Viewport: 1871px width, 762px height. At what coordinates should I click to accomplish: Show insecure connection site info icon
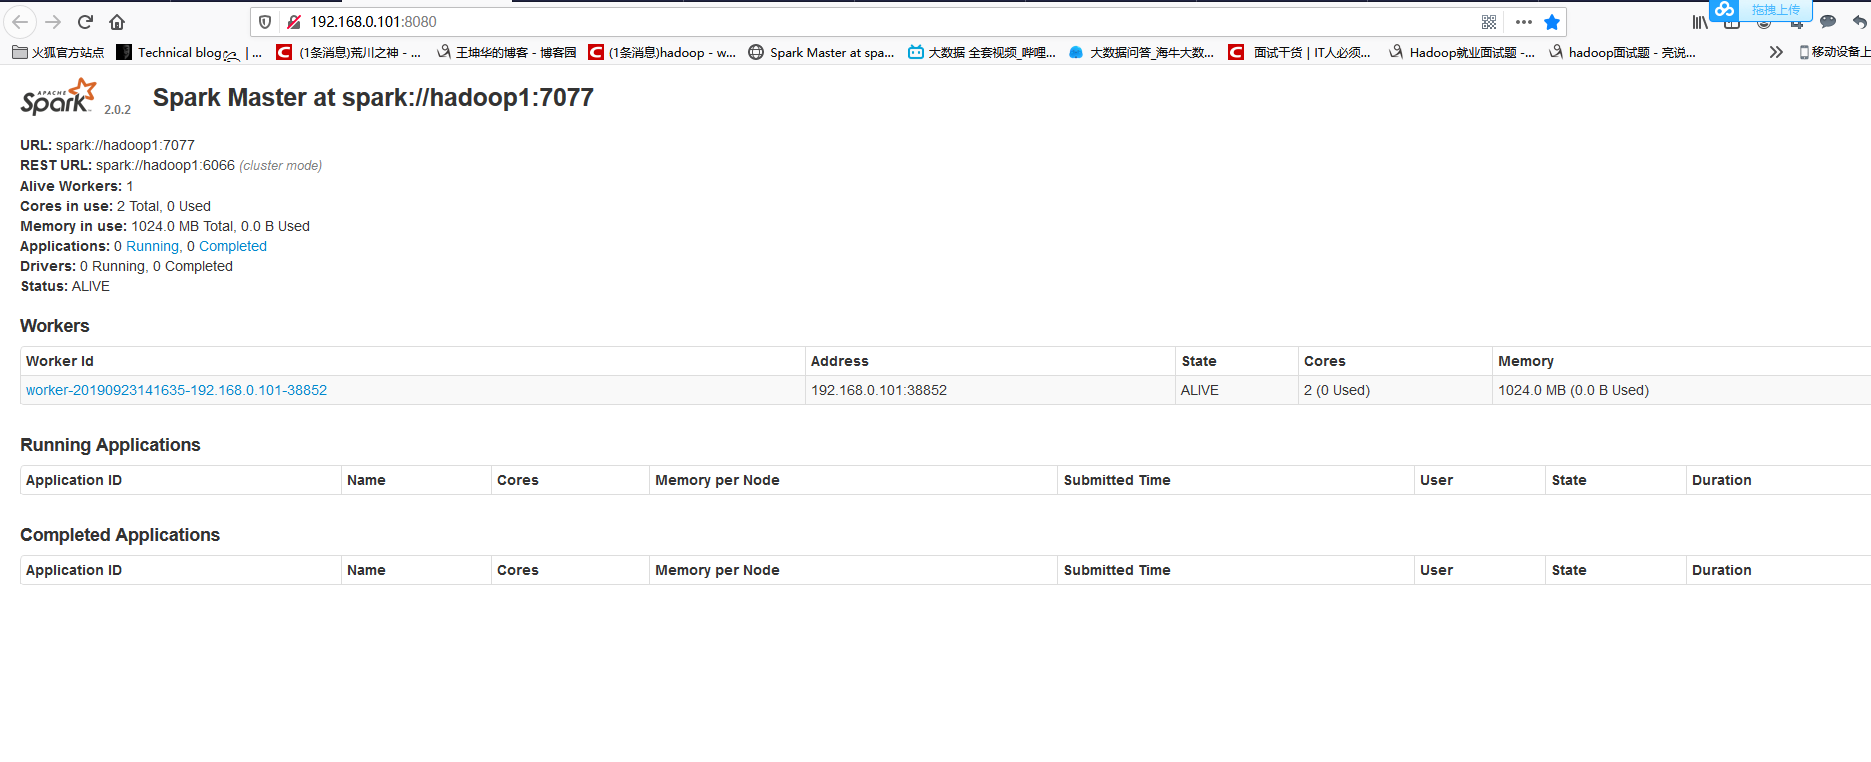(x=294, y=22)
